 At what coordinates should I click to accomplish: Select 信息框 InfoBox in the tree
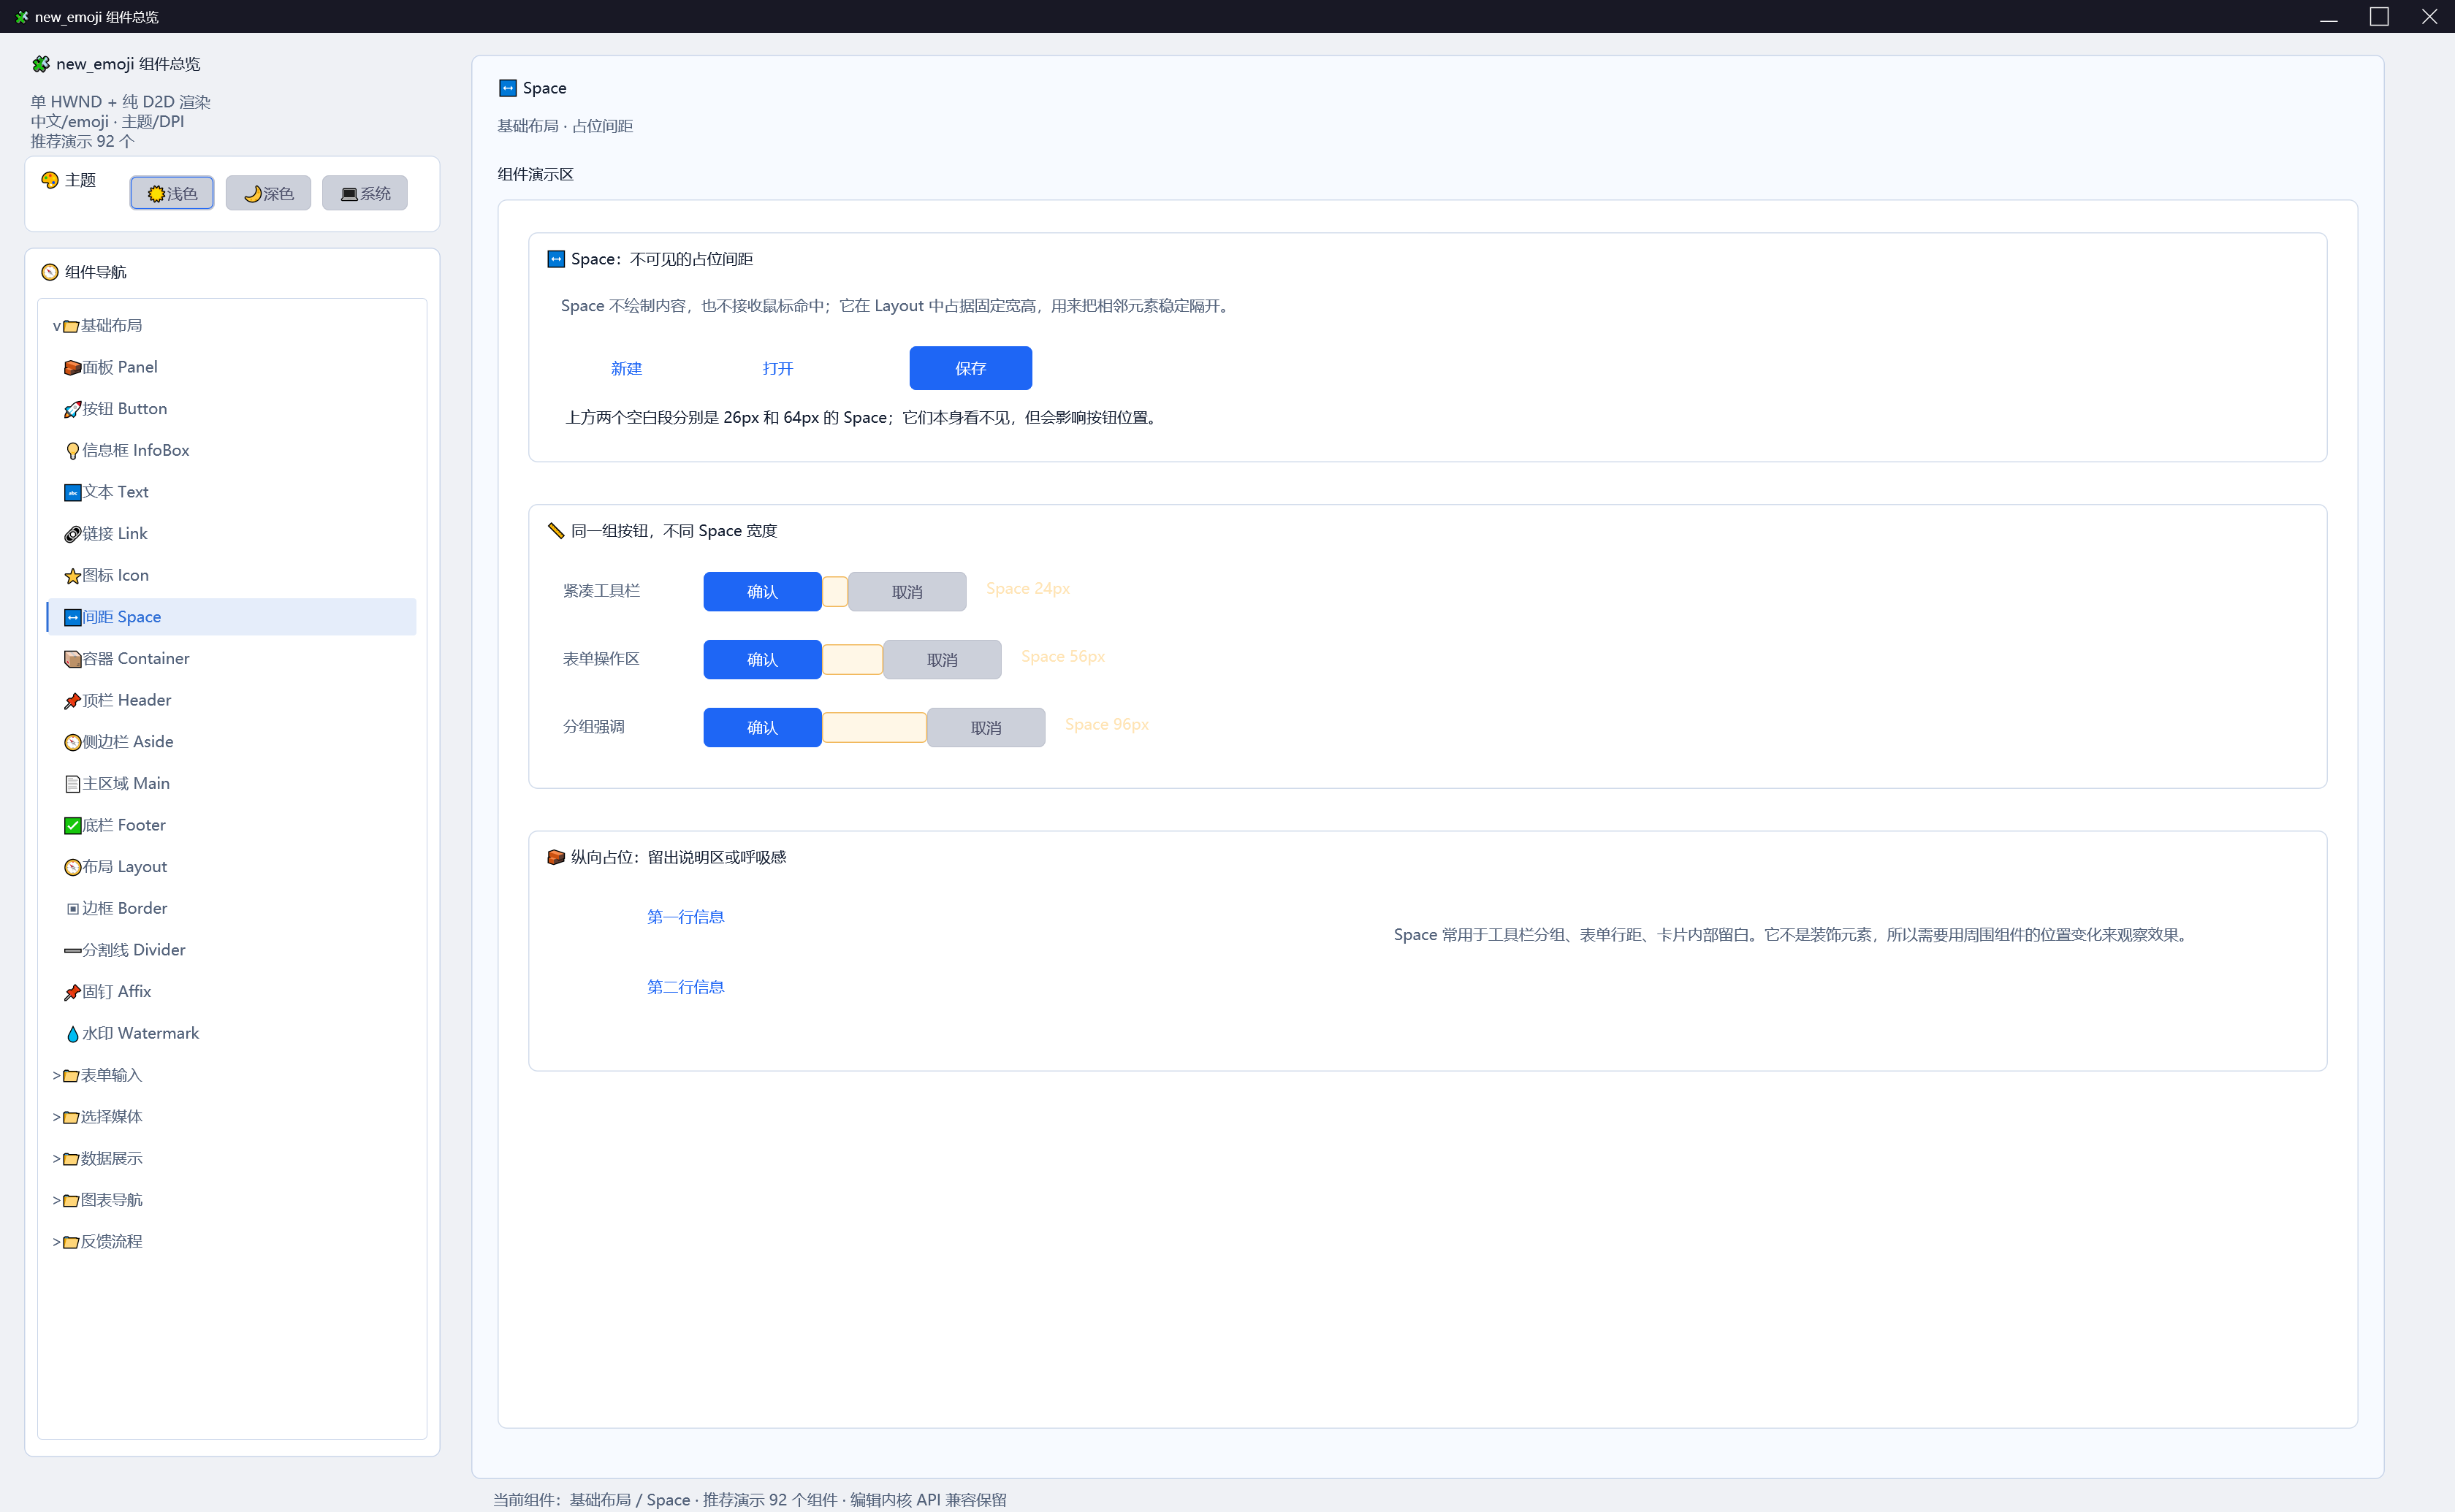(x=232, y=450)
